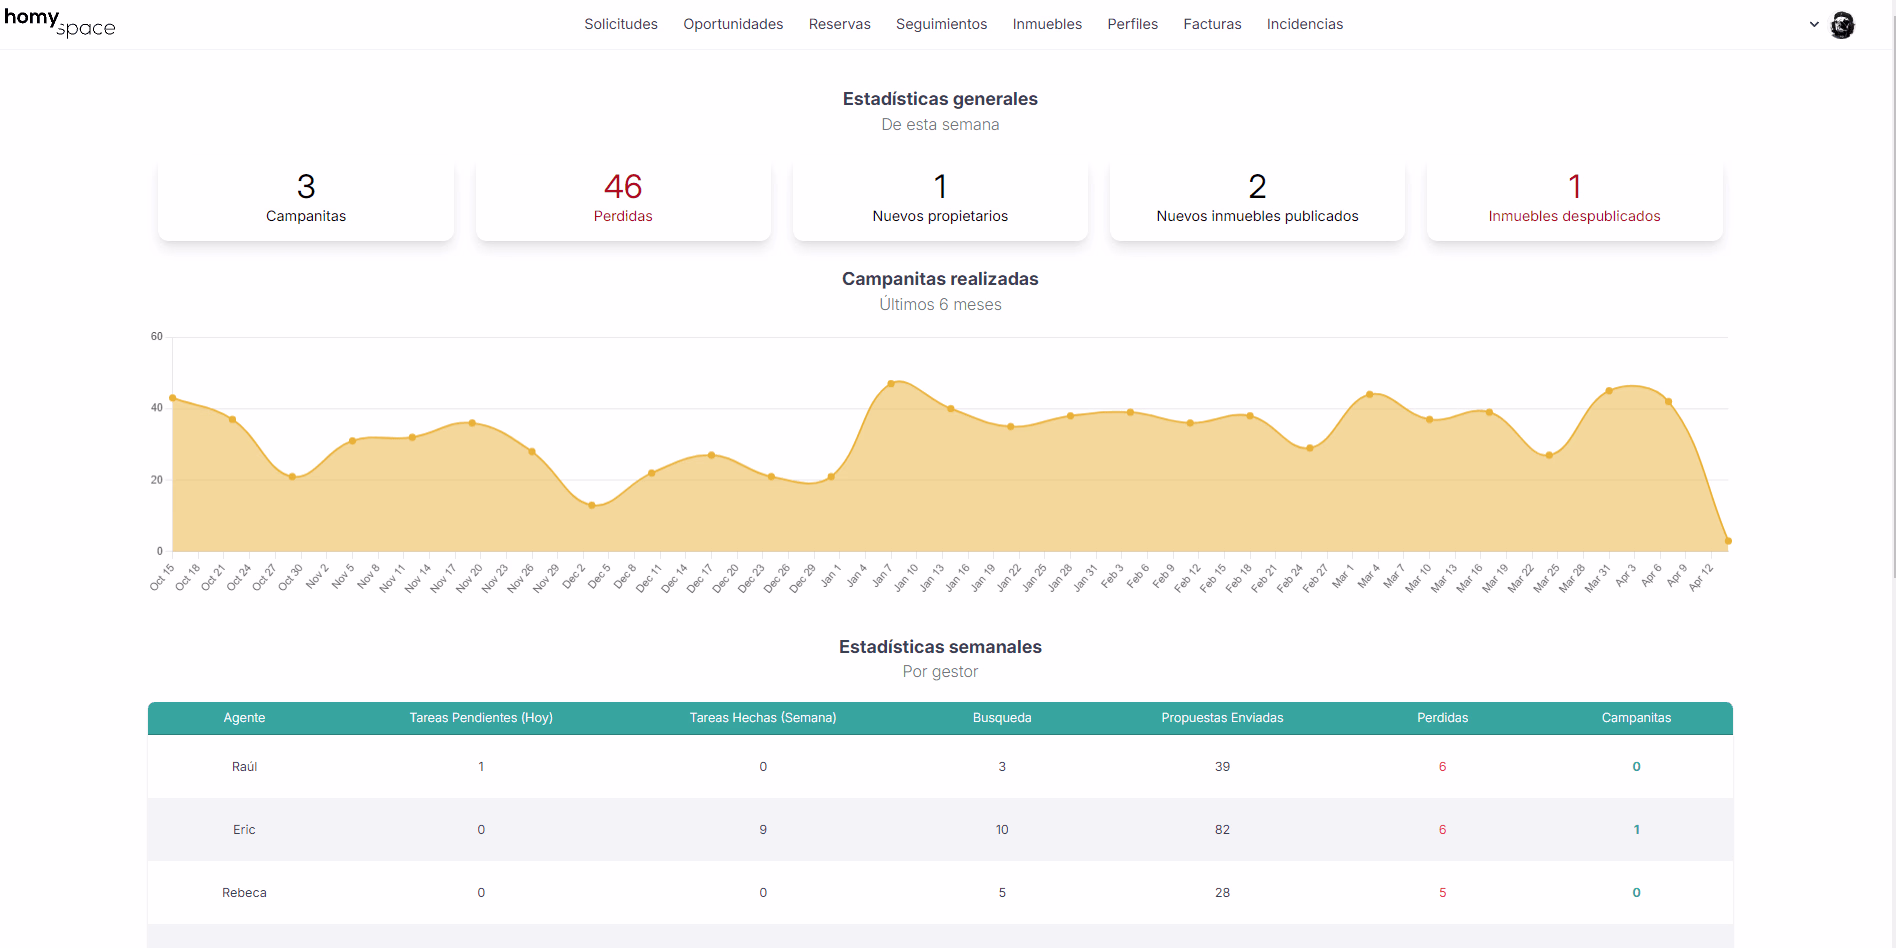Open the user avatar profile menu
Viewport: 1896px width, 948px height.
point(1842,25)
